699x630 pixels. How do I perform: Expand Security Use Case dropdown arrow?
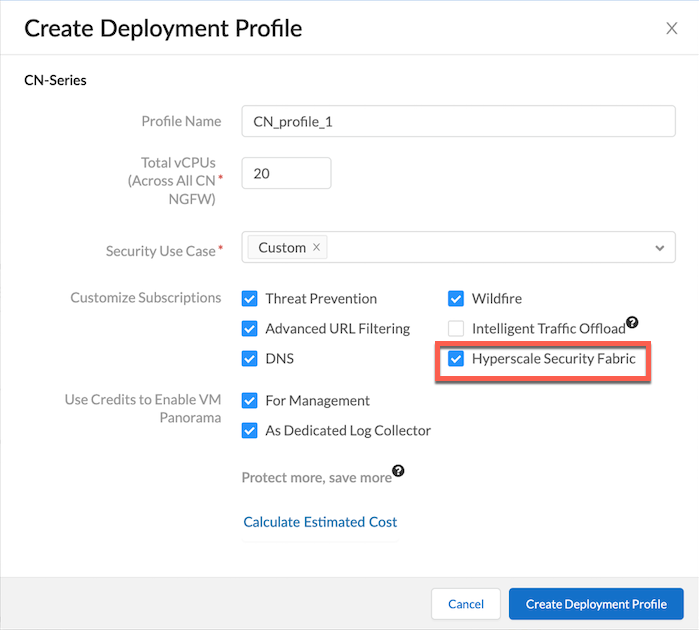pyautogui.click(x=659, y=248)
